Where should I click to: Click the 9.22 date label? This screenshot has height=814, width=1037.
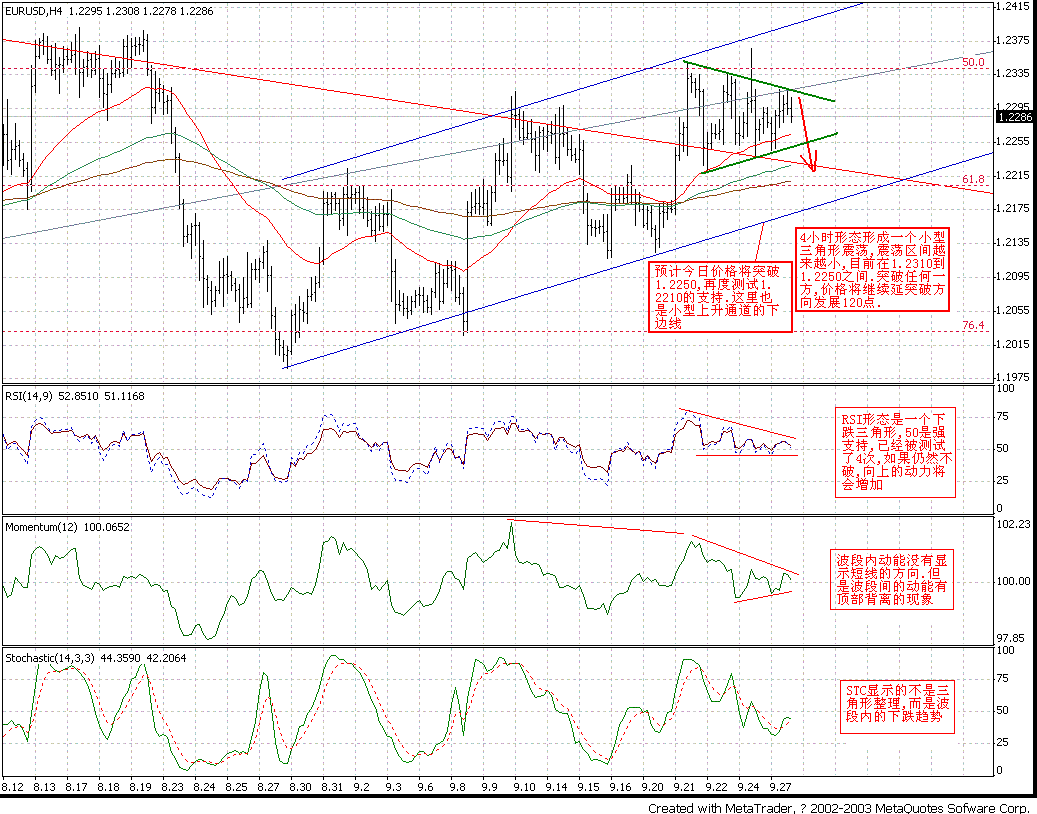click(x=716, y=786)
